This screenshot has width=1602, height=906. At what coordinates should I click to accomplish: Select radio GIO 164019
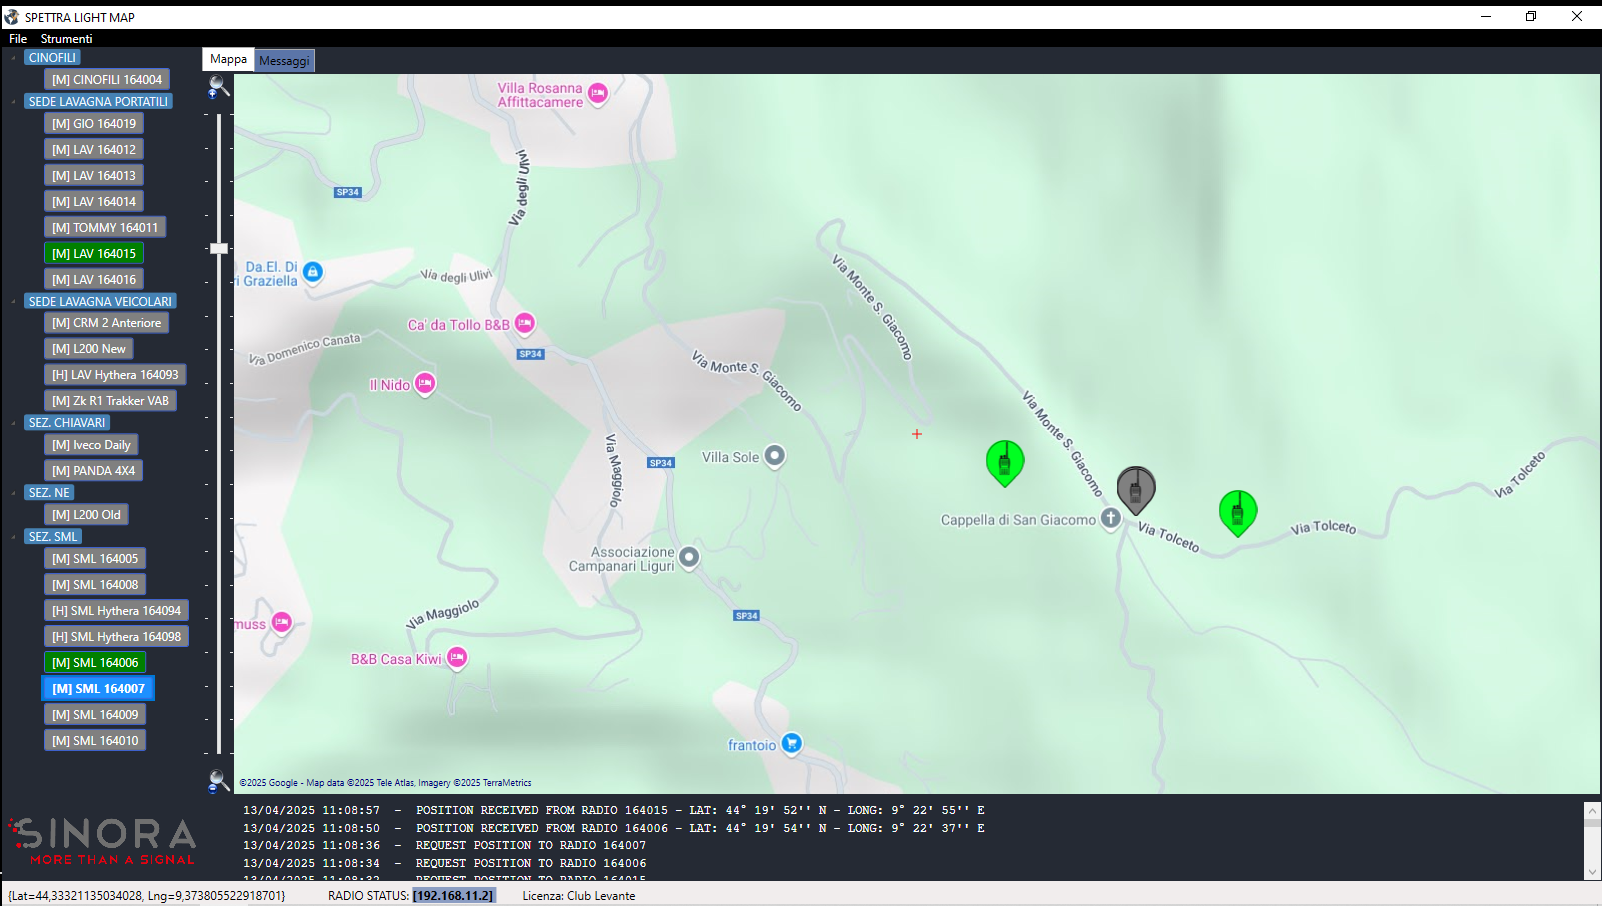coord(94,124)
